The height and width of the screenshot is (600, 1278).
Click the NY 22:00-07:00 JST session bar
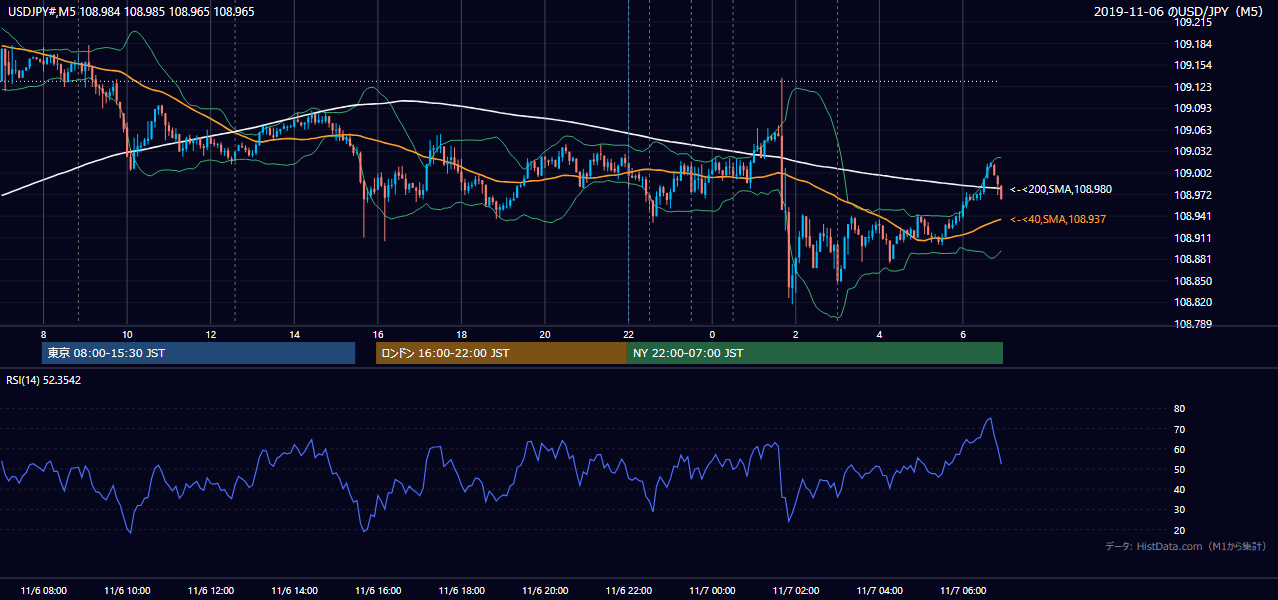[815, 353]
